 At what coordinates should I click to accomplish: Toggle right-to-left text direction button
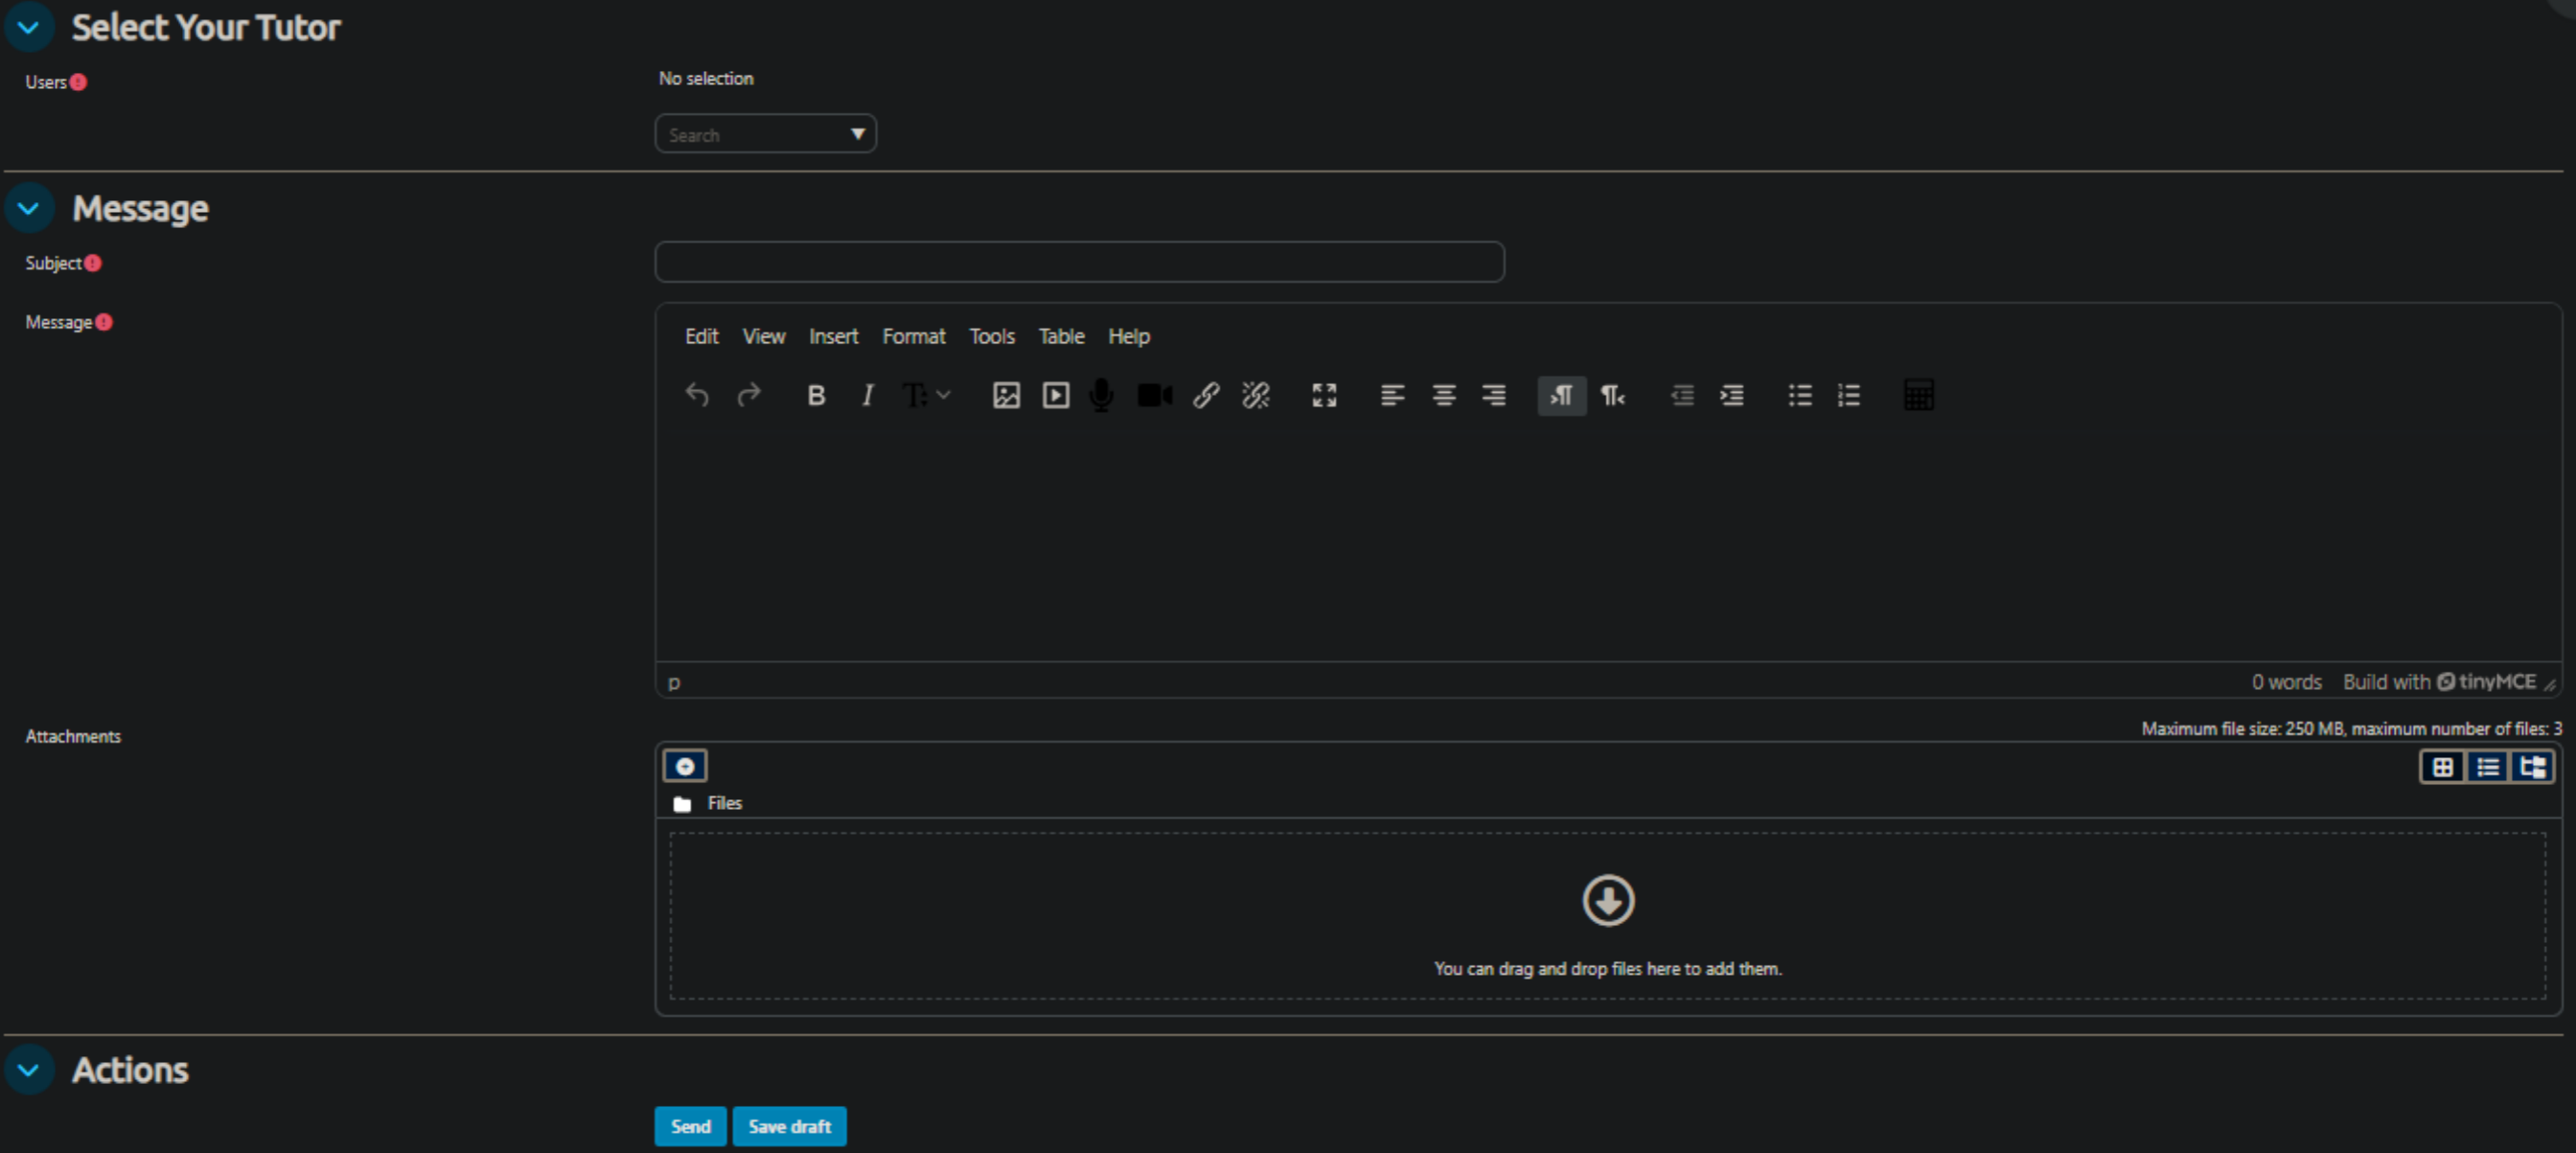coord(1612,396)
